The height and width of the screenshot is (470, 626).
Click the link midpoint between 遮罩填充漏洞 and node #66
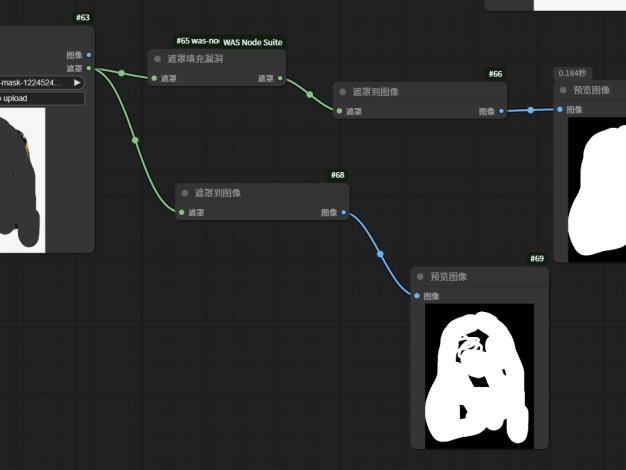[x=310, y=95]
